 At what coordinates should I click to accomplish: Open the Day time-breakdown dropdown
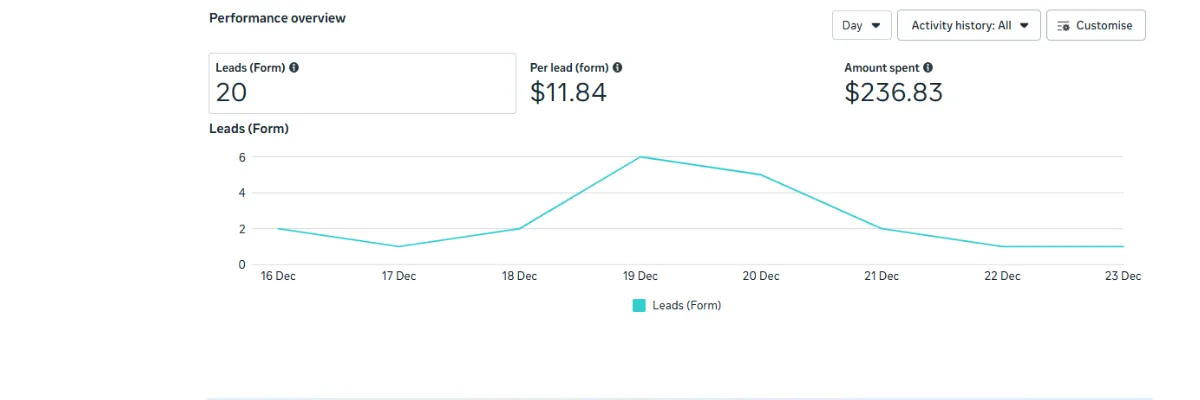(861, 25)
